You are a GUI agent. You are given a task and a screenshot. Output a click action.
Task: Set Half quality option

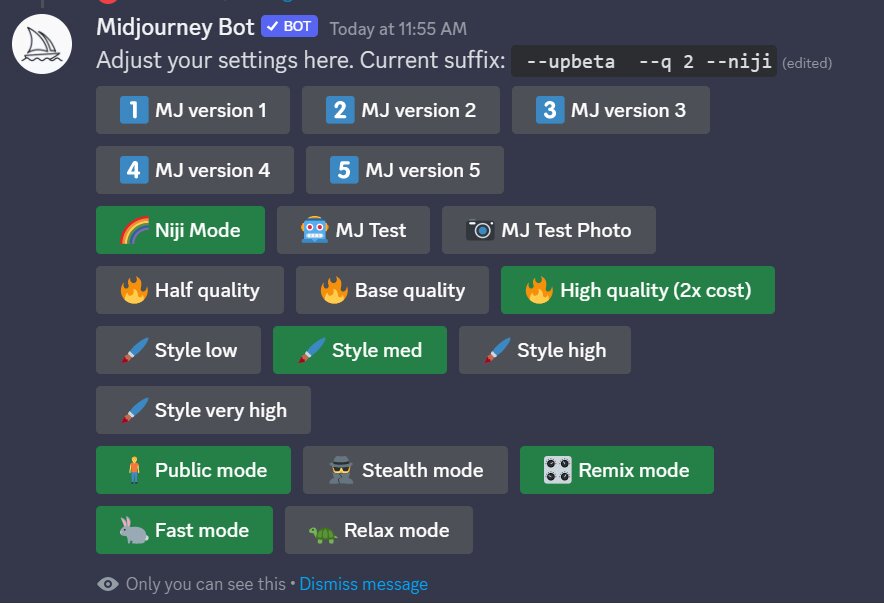click(x=190, y=290)
